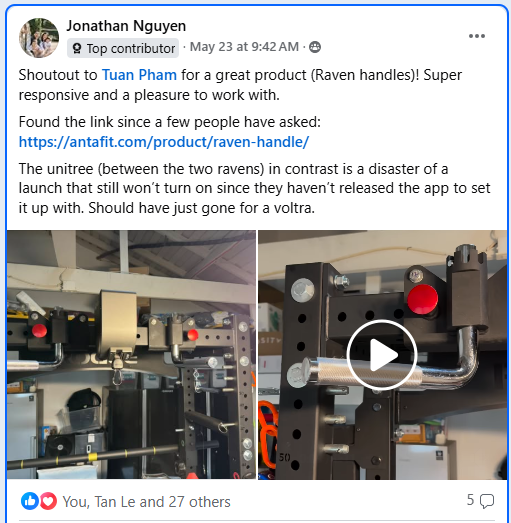Click the May 23 at 9:42 AM timestamp
The image size is (511, 523).
[x=244, y=47]
